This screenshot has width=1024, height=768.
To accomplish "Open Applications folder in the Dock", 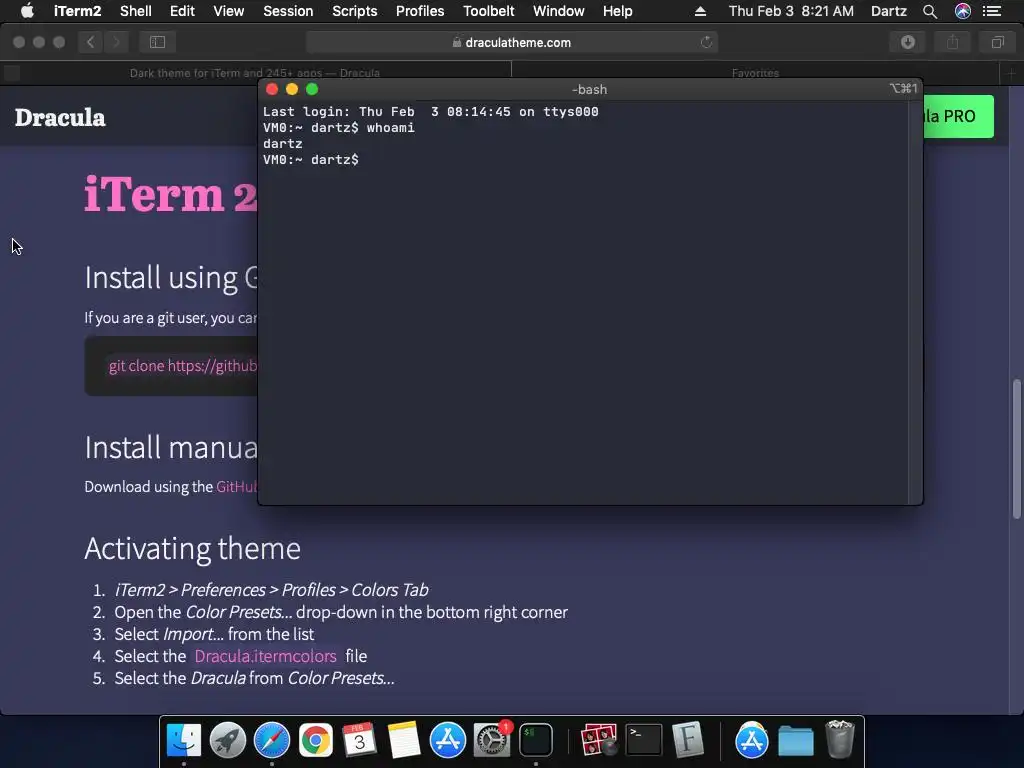I will pos(752,740).
